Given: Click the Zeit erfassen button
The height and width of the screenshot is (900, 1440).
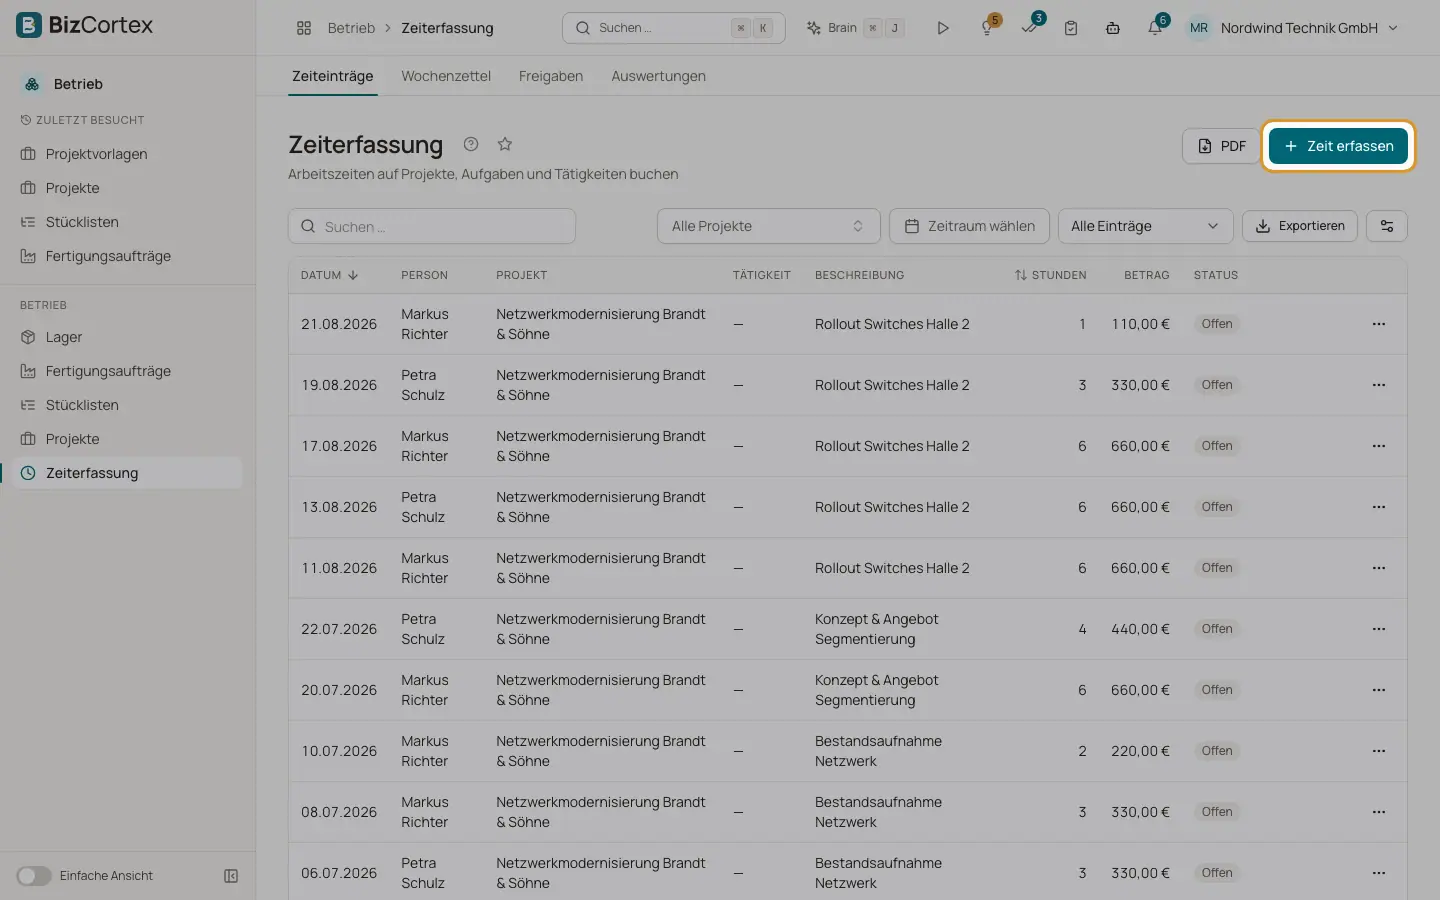Looking at the screenshot, I should [1338, 146].
